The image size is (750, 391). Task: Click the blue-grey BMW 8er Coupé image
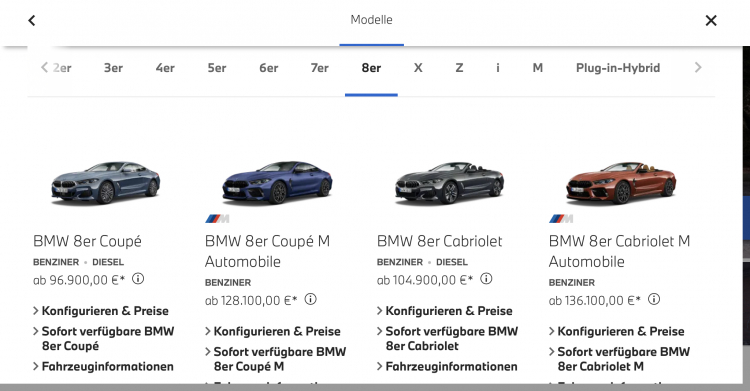click(x=106, y=182)
